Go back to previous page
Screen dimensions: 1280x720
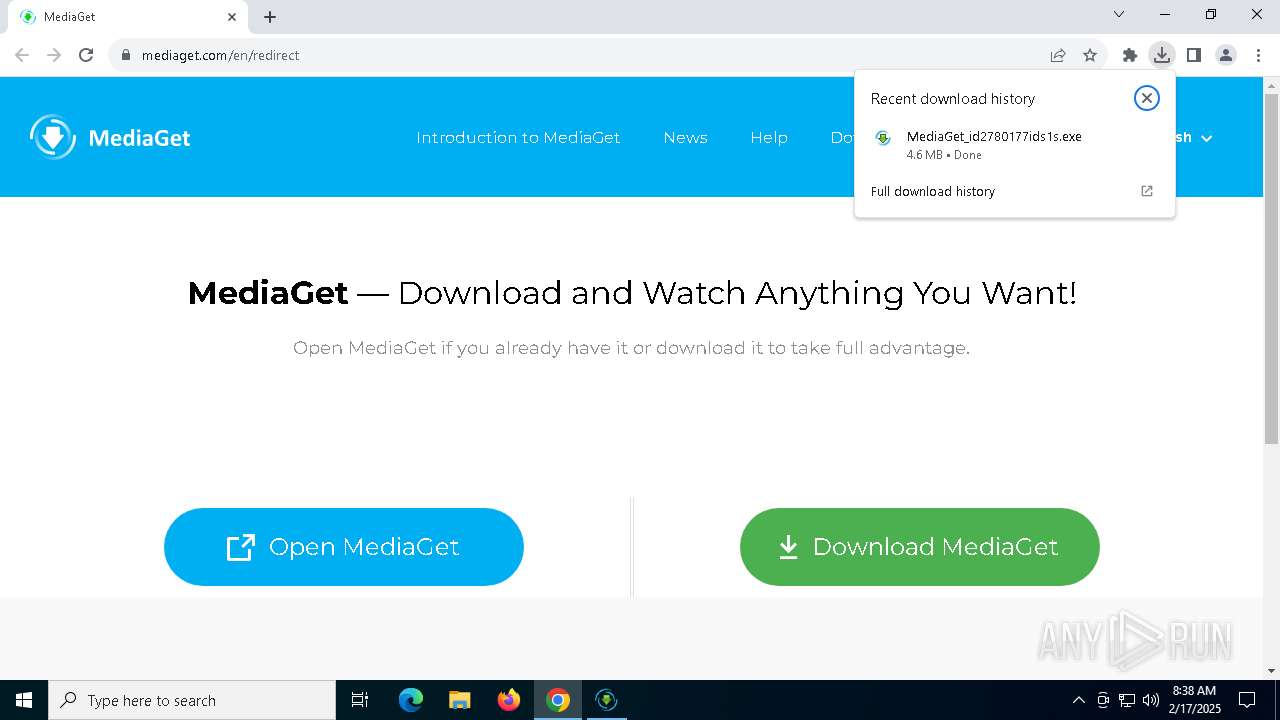[x=22, y=55]
